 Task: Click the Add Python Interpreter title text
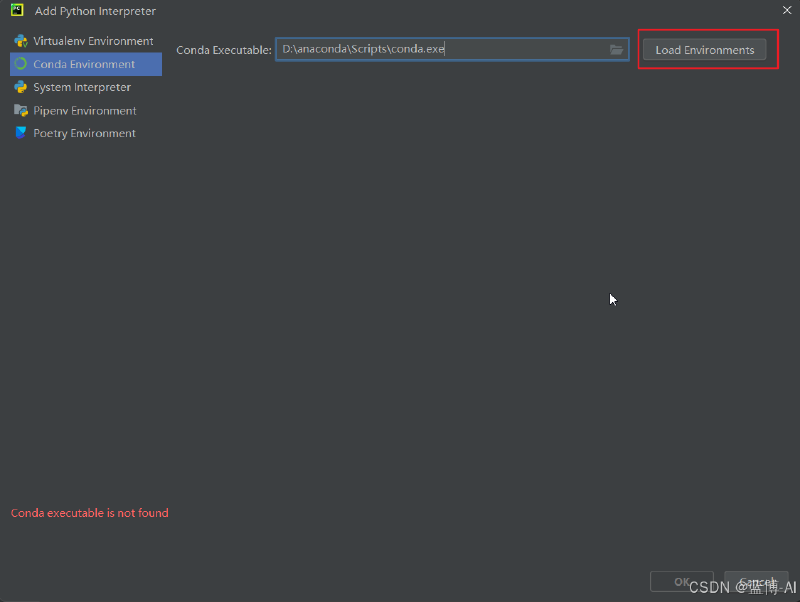tap(95, 11)
